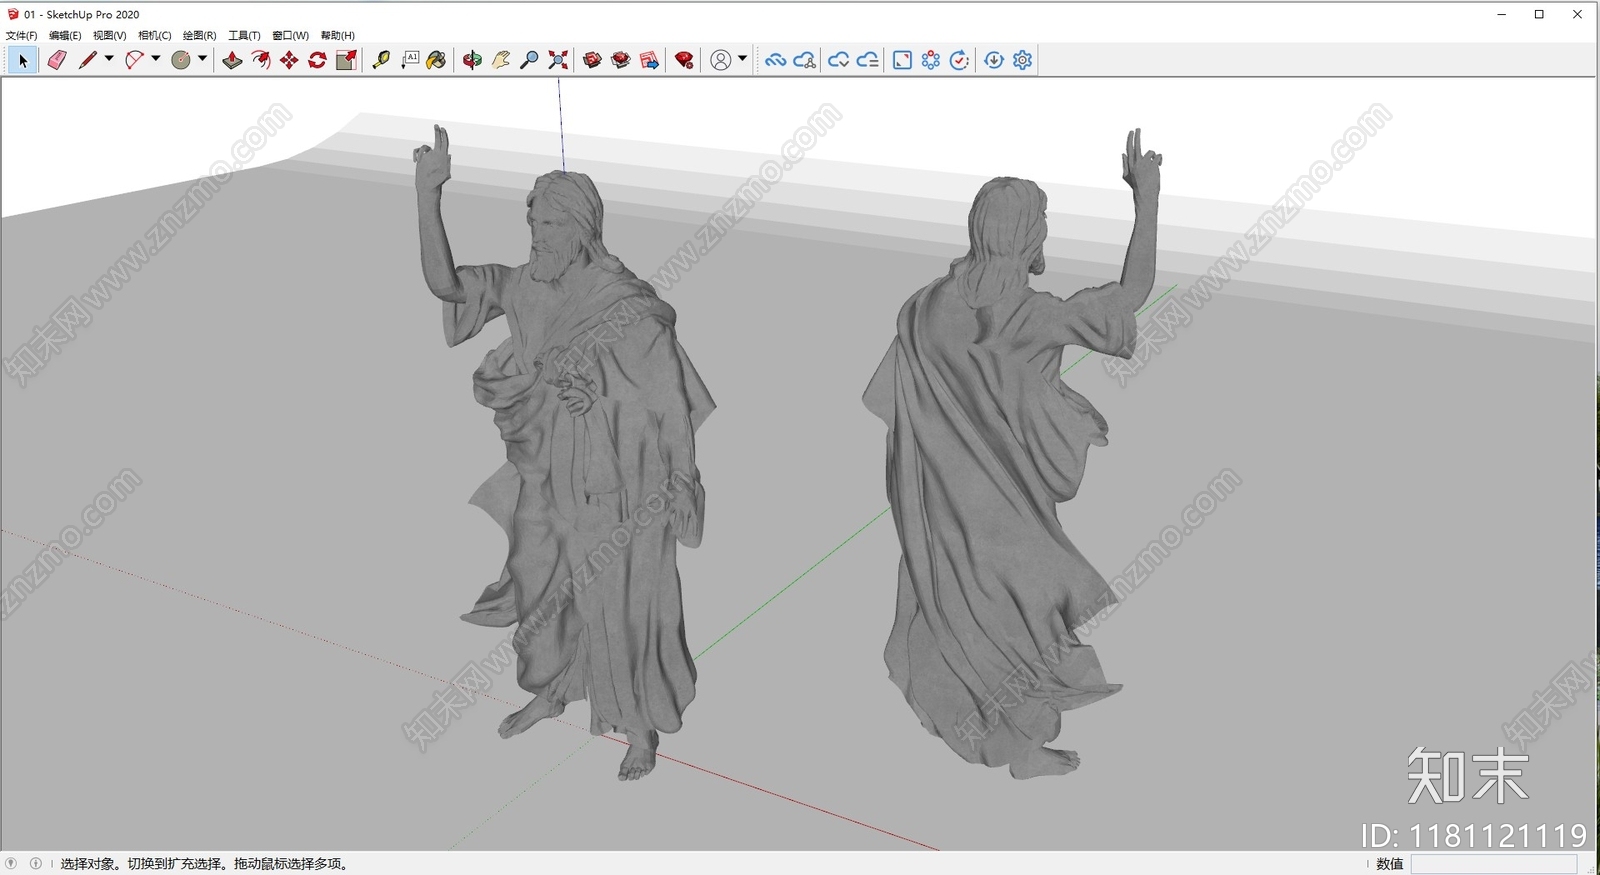
Task: Open the 帮助(H) menu
Action: tap(337, 35)
